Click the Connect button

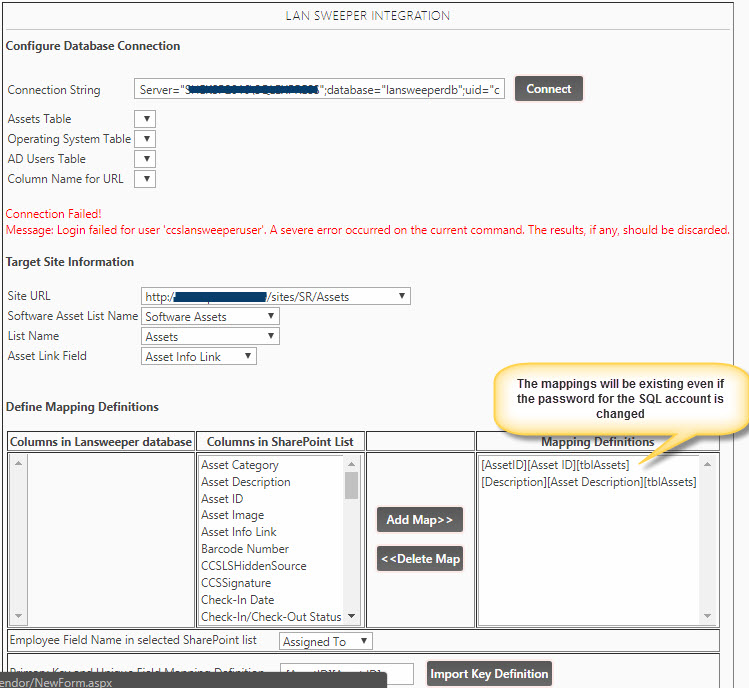click(x=548, y=89)
